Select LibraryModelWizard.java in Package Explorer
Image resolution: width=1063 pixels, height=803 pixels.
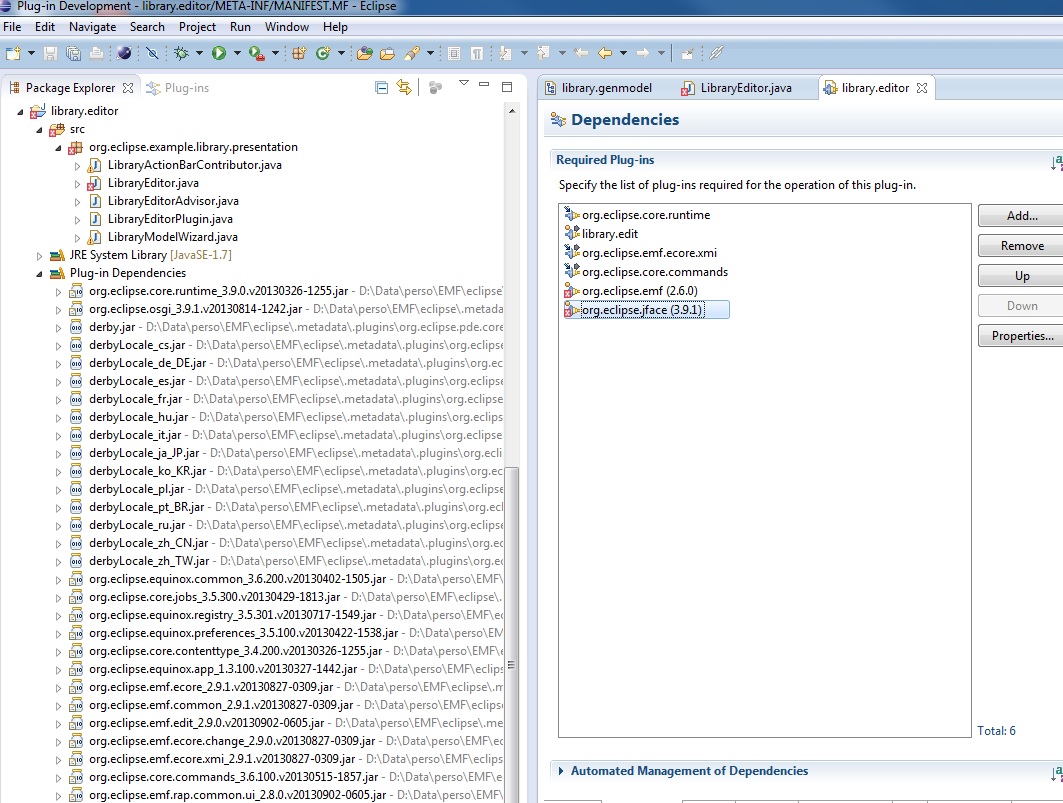173,237
